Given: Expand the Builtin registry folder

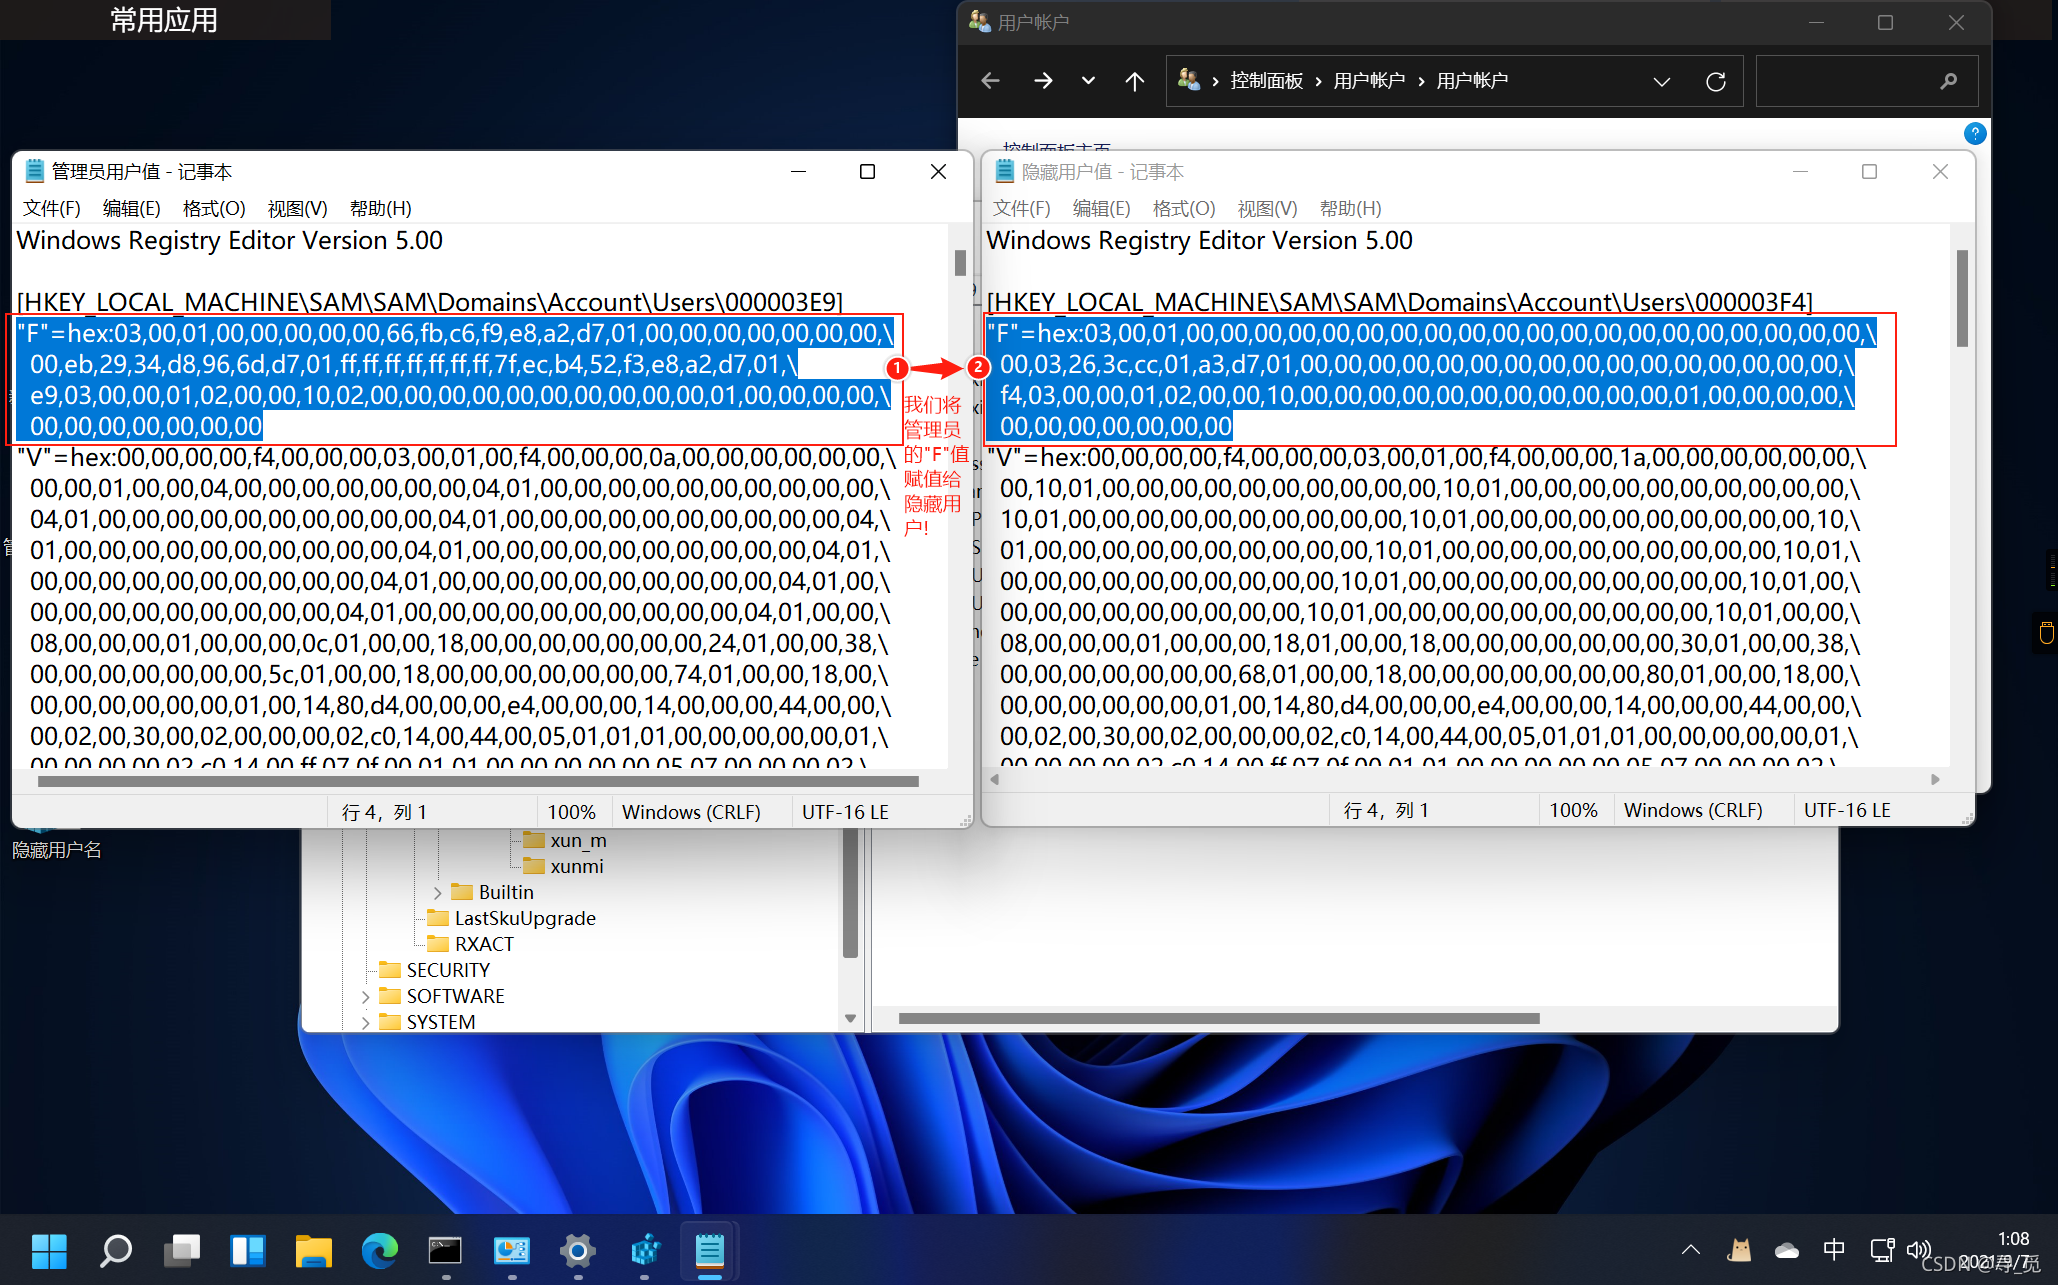Looking at the screenshot, I should [x=438, y=892].
